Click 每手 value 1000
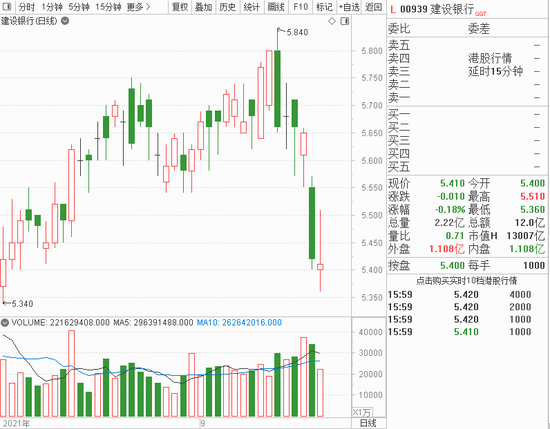This screenshot has width=550, height=429. (x=534, y=265)
